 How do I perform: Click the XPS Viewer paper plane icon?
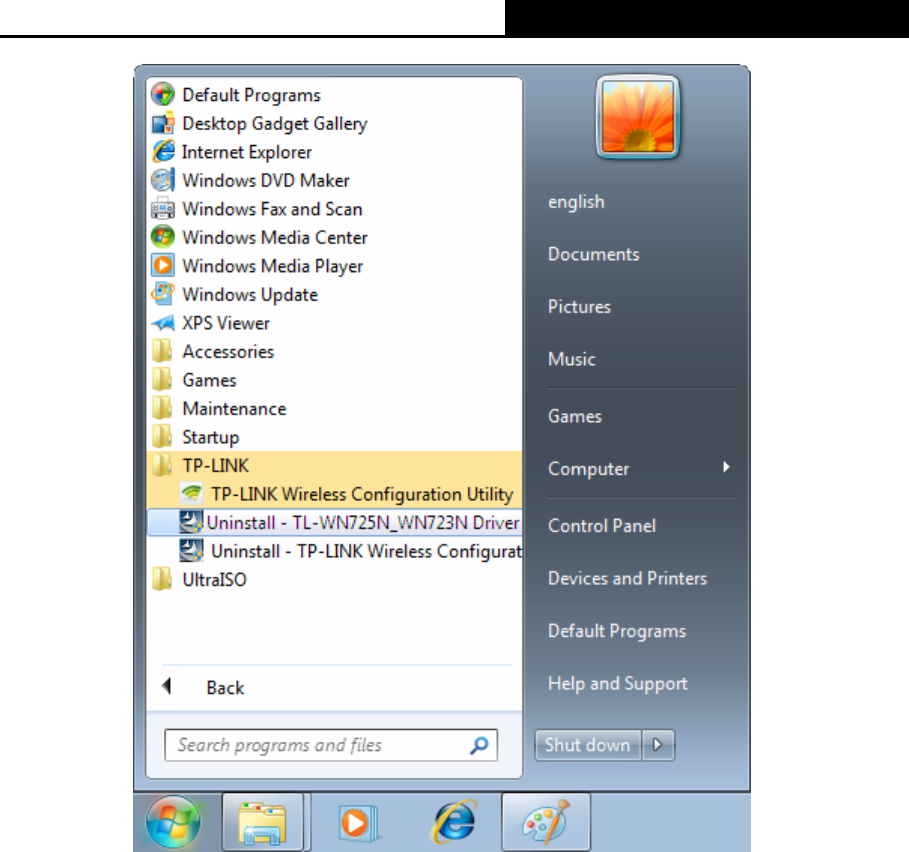click(163, 322)
